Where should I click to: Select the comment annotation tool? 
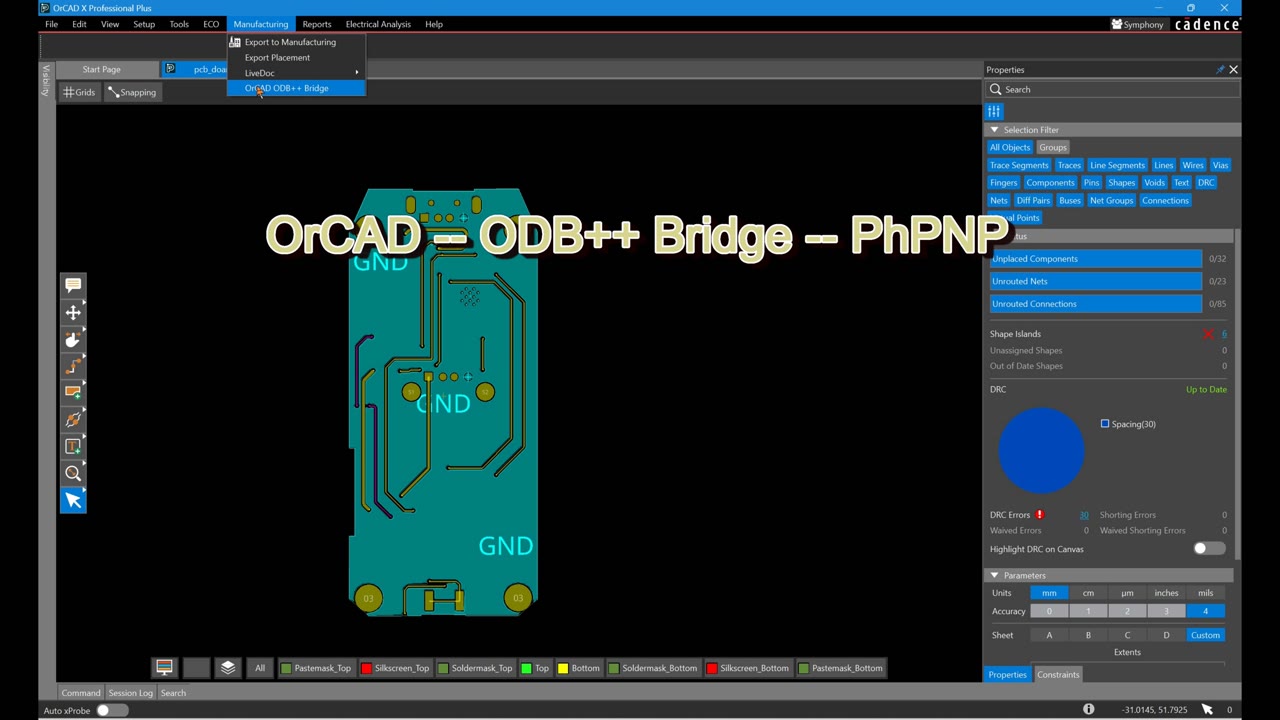point(73,285)
